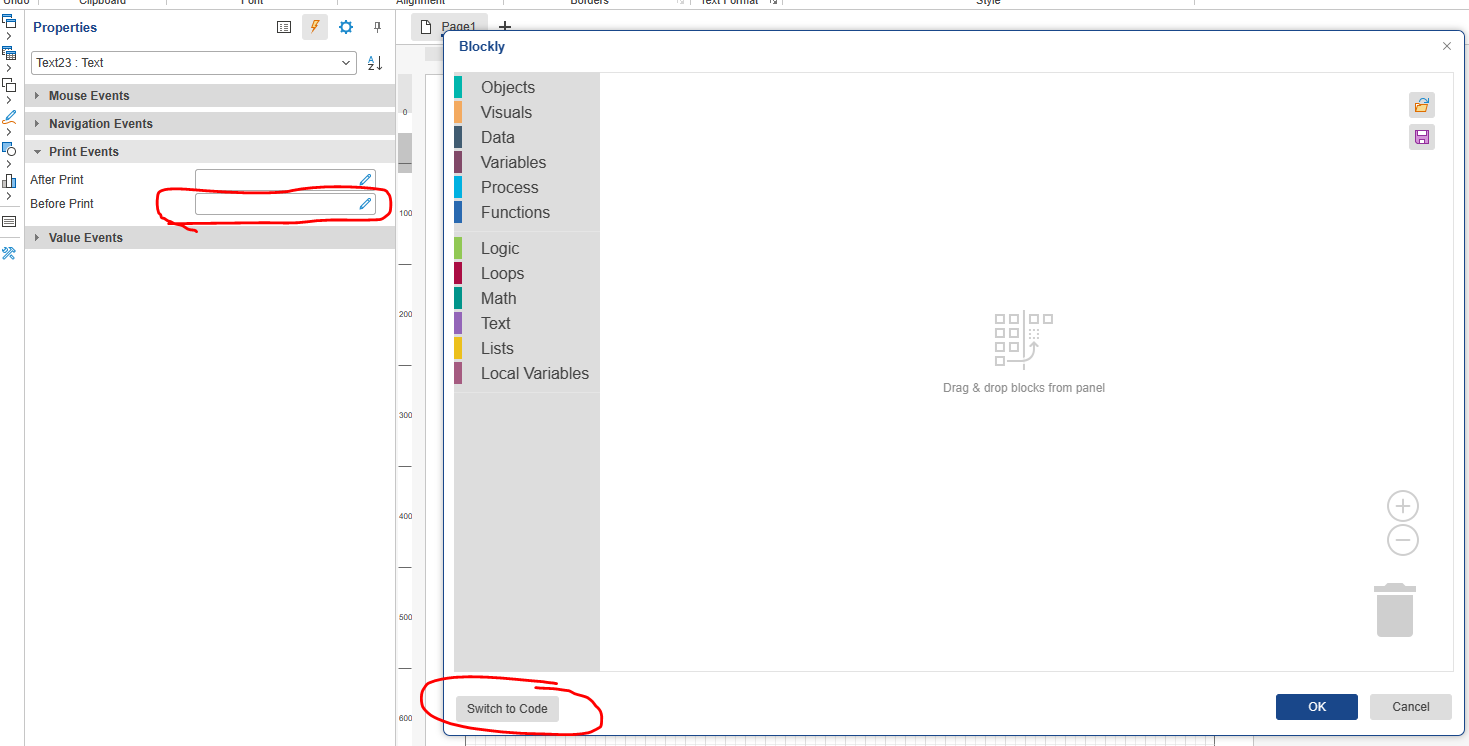Open the Objects block category
Image resolution: width=1469 pixels, height=746 pixels.
(x=526, y=87)
